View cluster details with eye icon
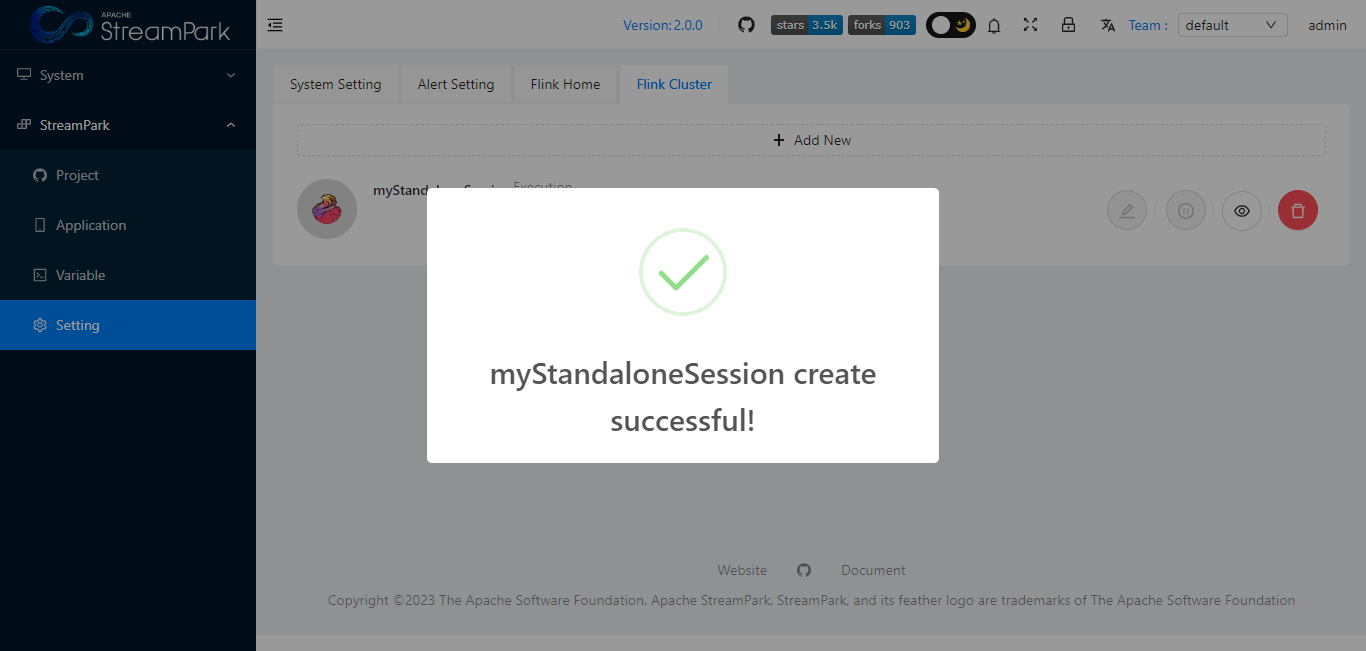The image size is (1366, 651). [1242, 211]
